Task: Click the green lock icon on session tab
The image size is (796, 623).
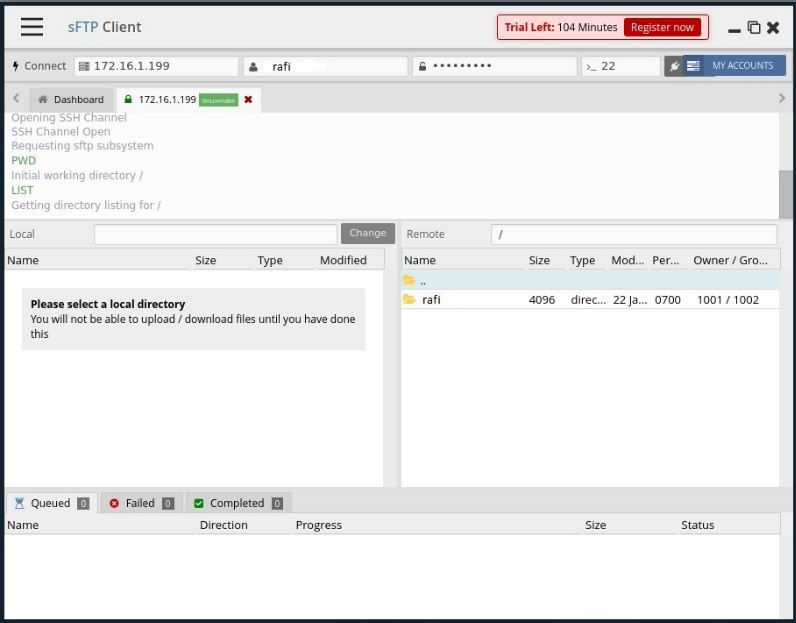Action: click(x=128, y=99)
